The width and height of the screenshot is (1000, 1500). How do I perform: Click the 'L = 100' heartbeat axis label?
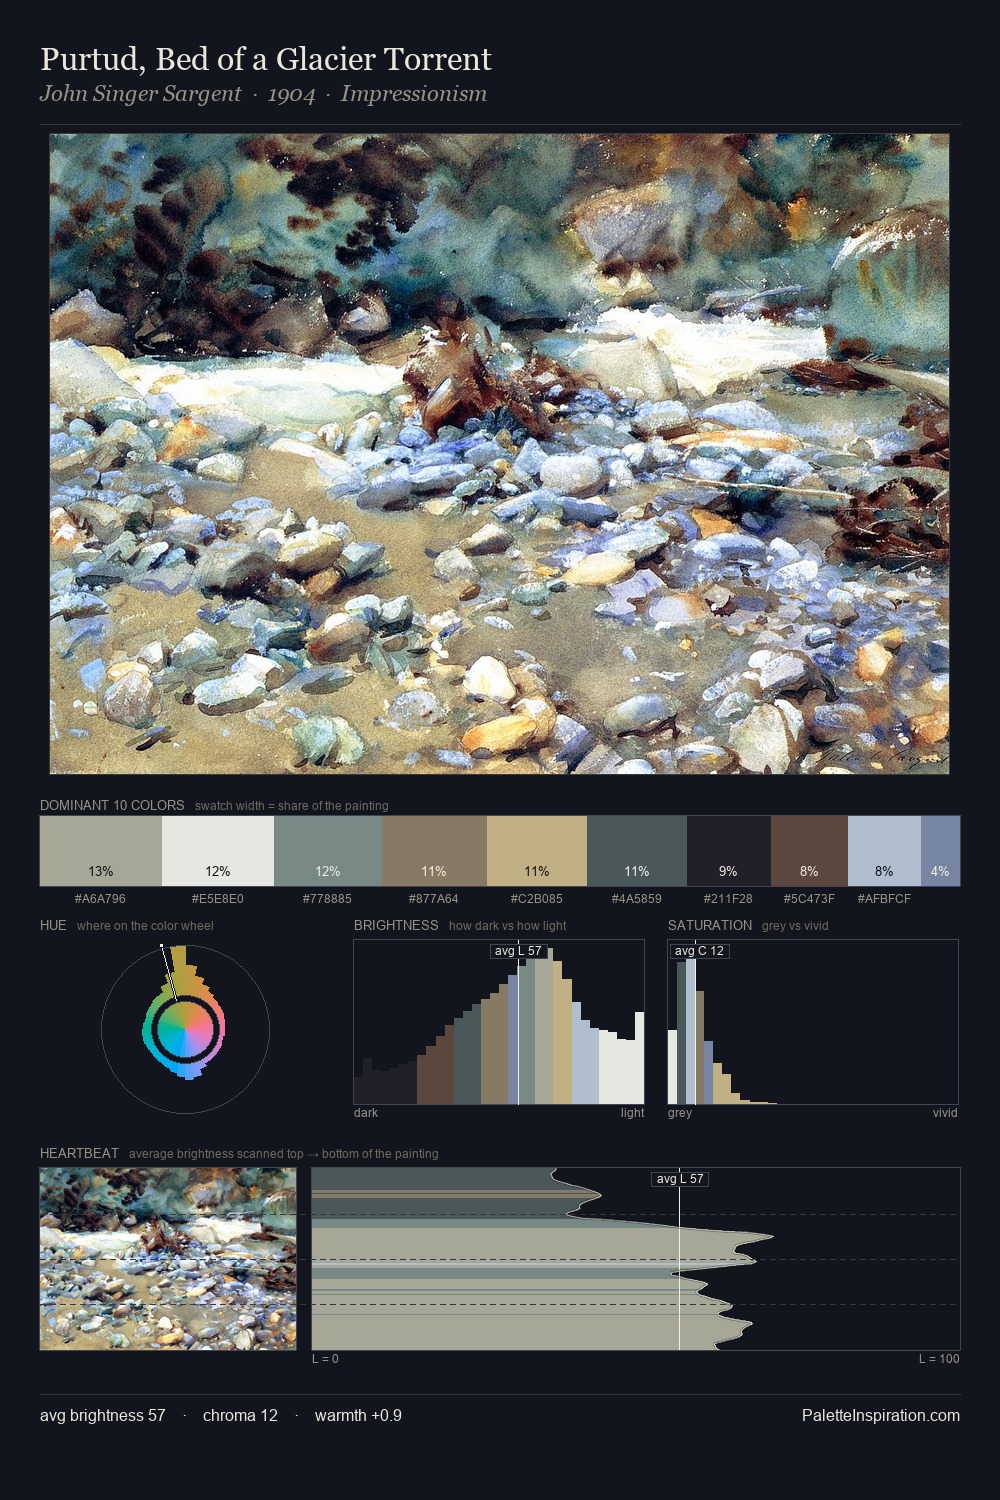coord(940,1359)
